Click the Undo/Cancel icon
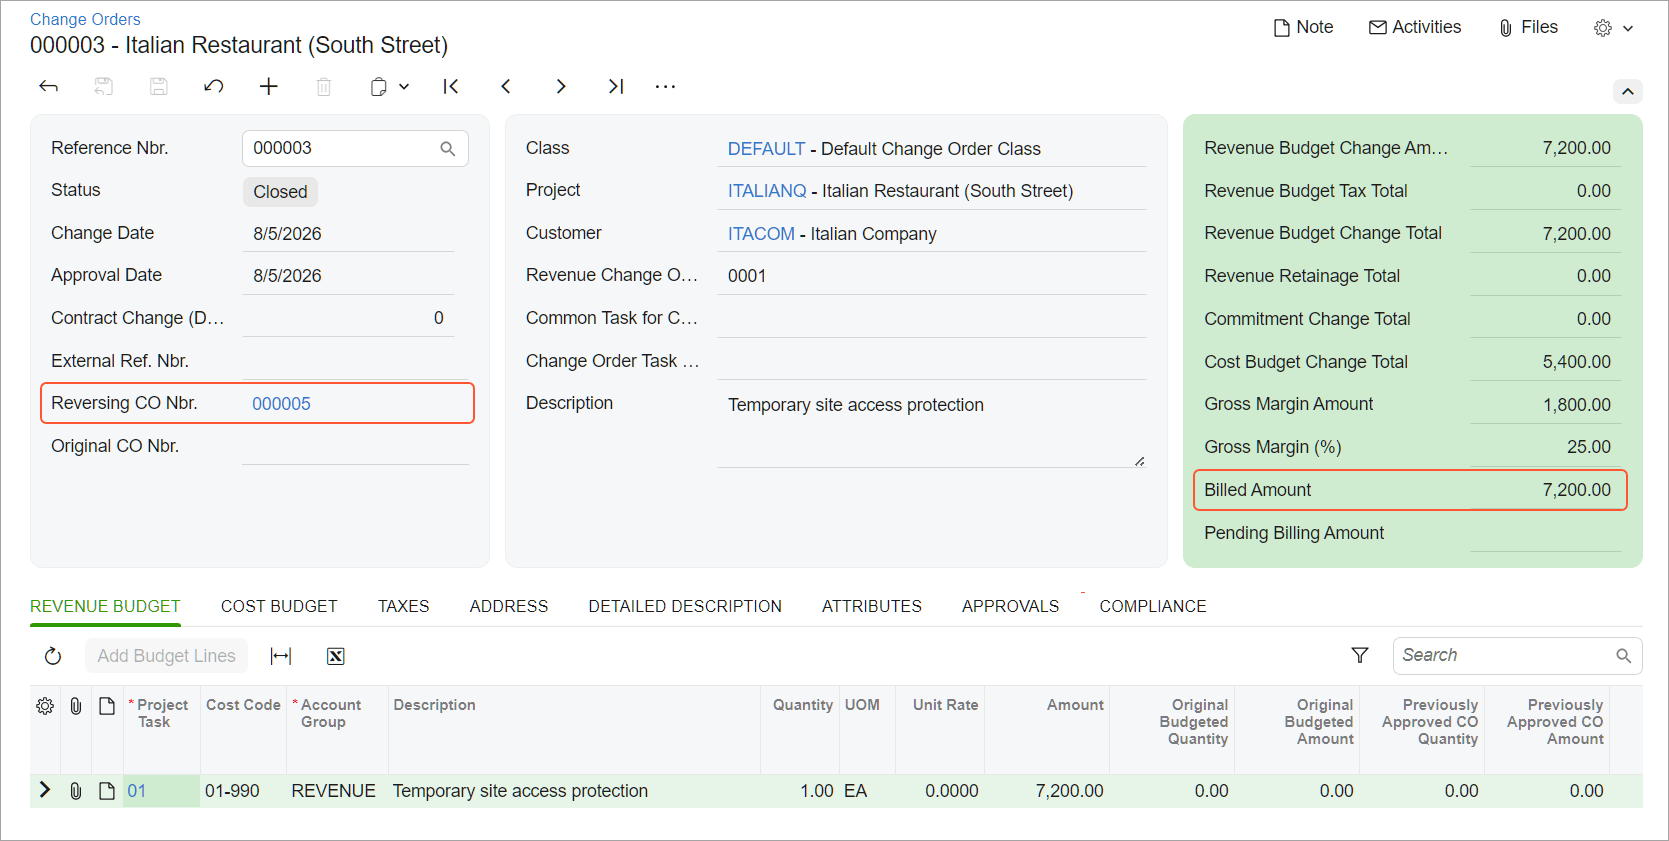1669x841 pixels. (x=213, y=87)
